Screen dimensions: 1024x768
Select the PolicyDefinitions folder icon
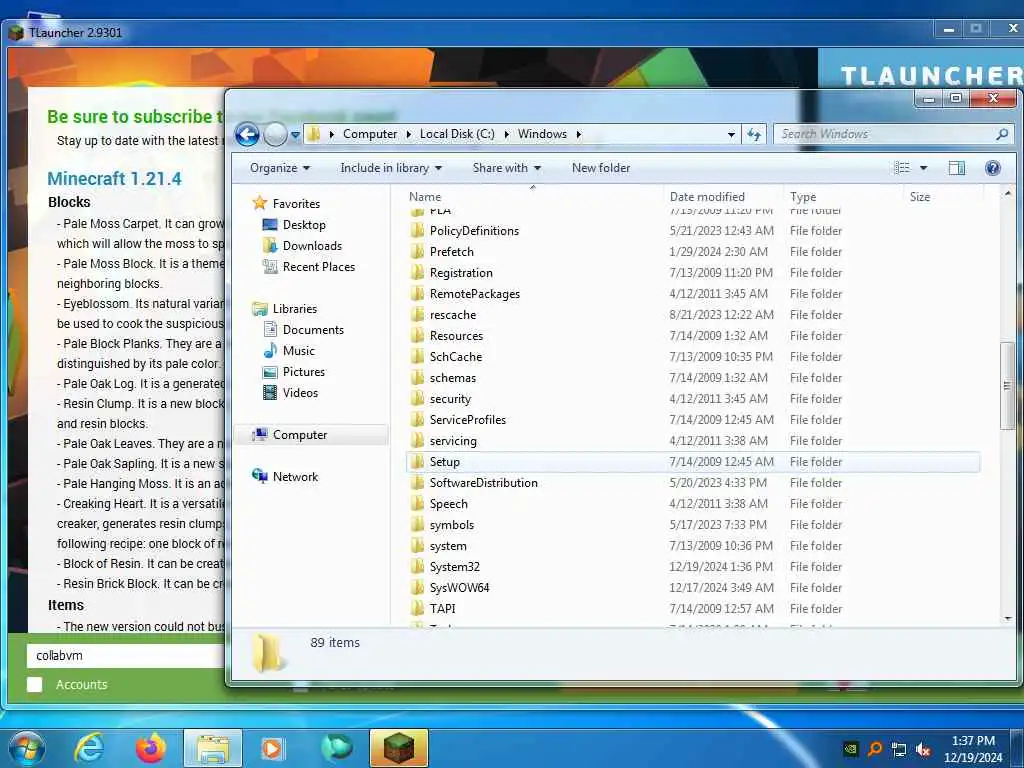417,231
